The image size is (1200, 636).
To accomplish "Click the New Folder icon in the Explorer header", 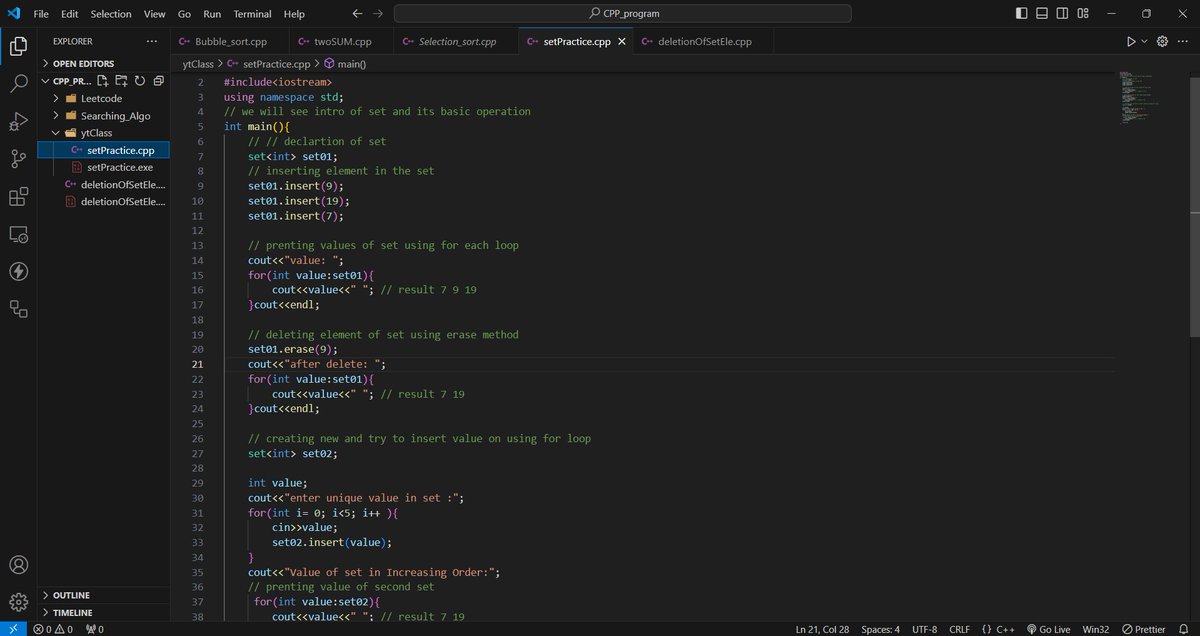I will pyautogui.click(x=121, y=81).
